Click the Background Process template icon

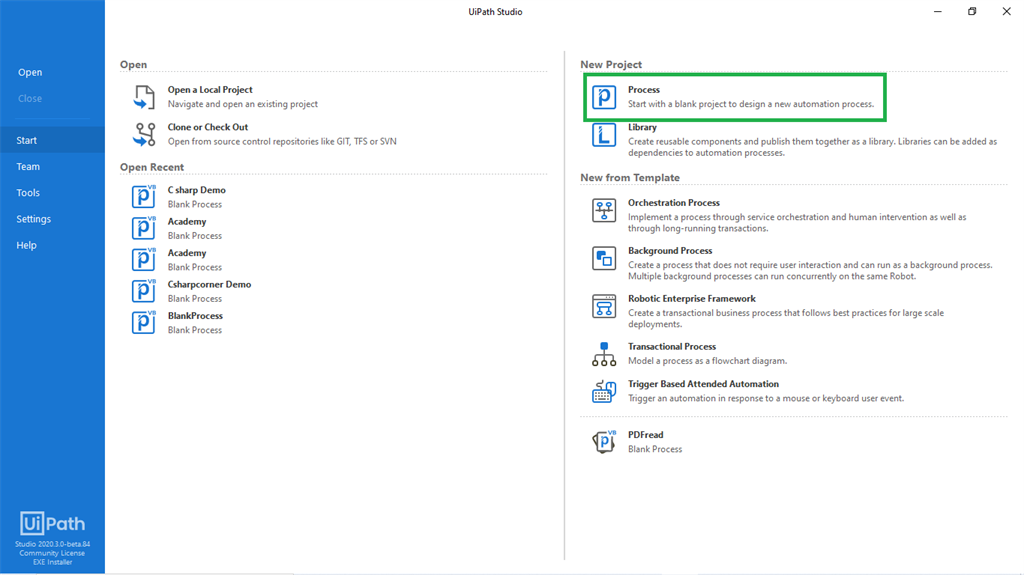click(x=603, y=258)
